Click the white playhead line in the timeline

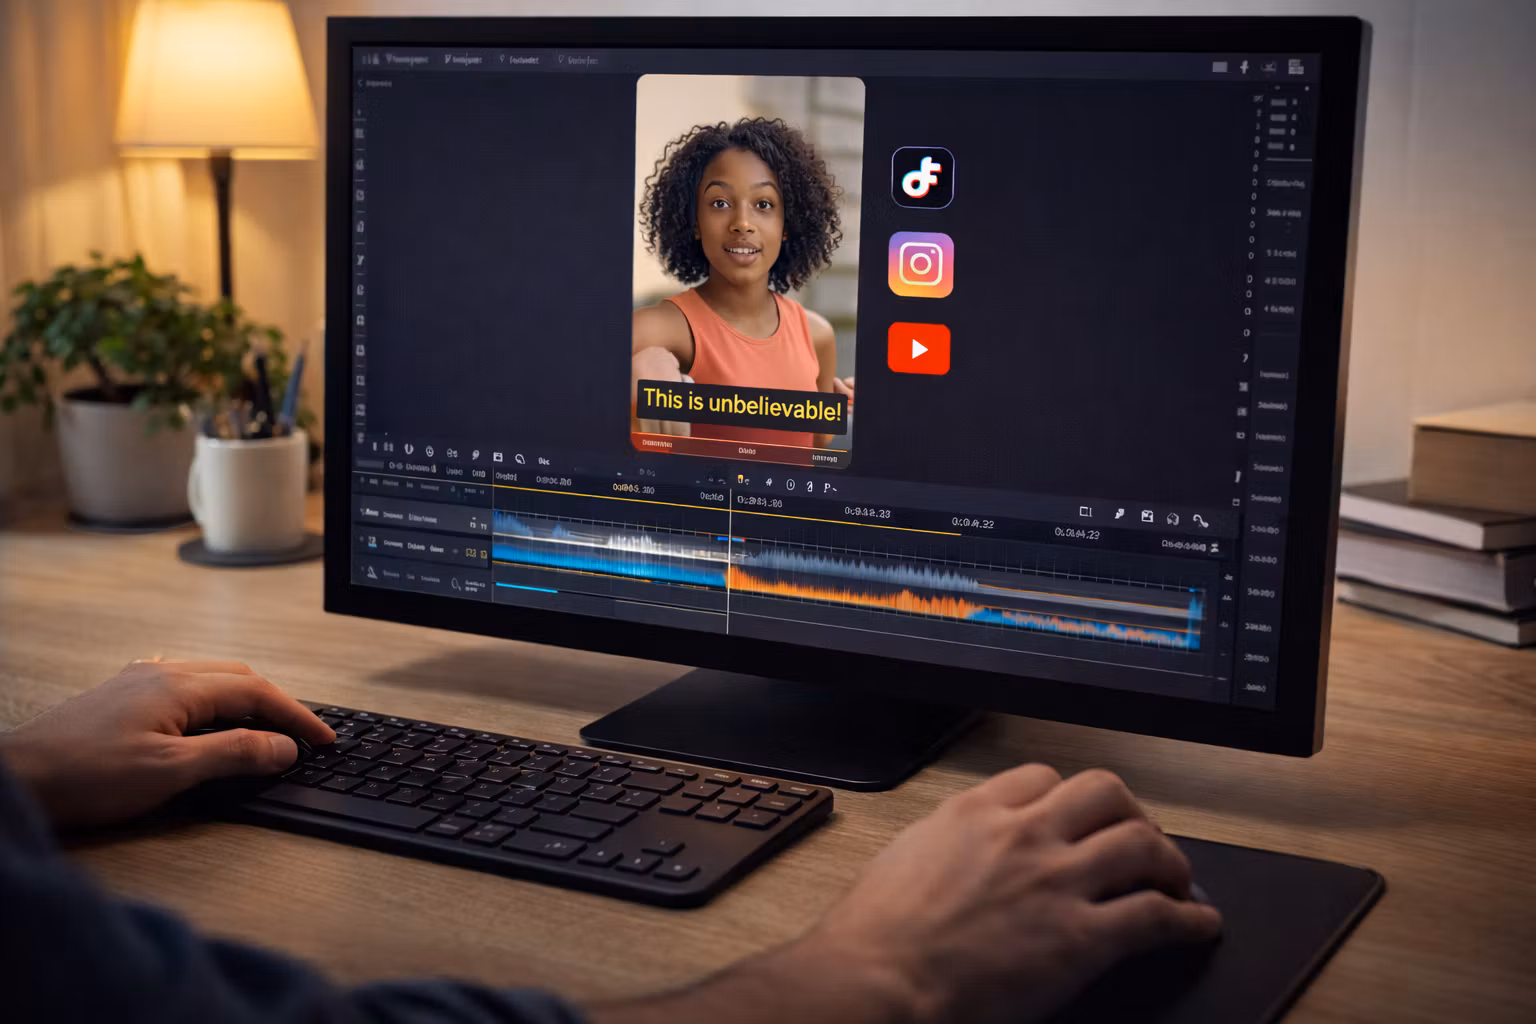tap(729, 560)
